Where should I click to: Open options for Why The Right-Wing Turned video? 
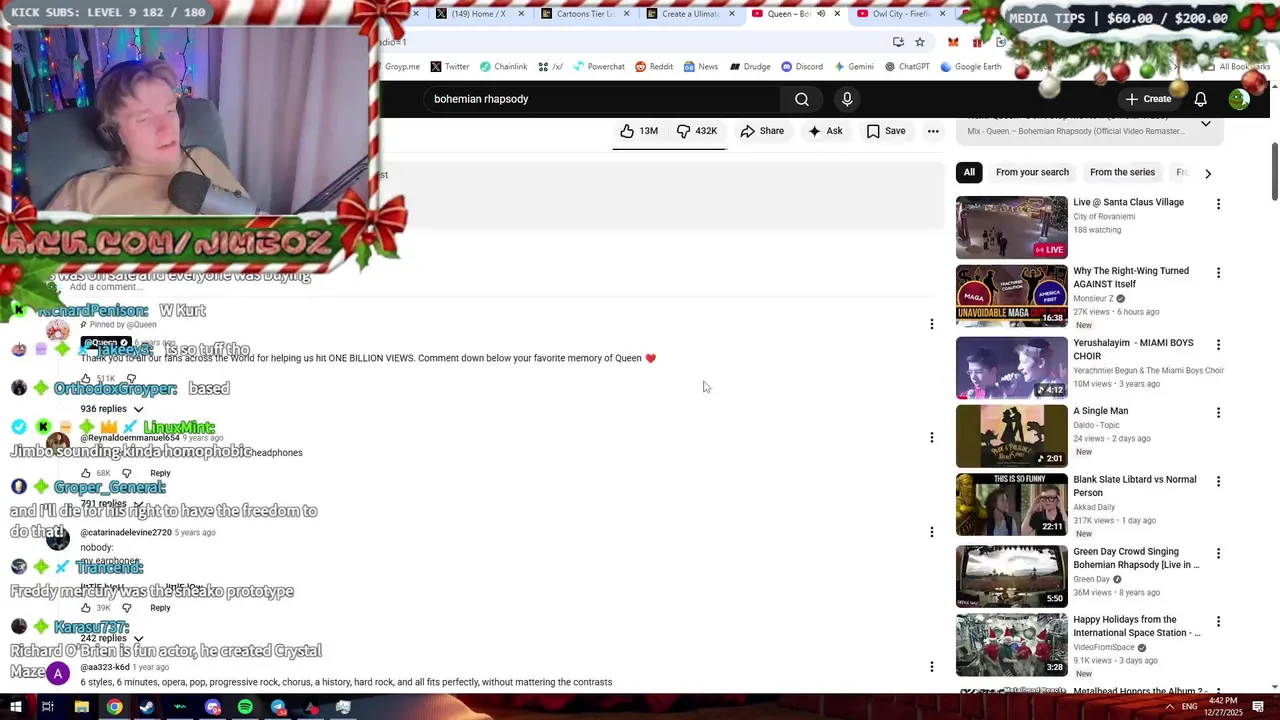[x=1218, y=273]
